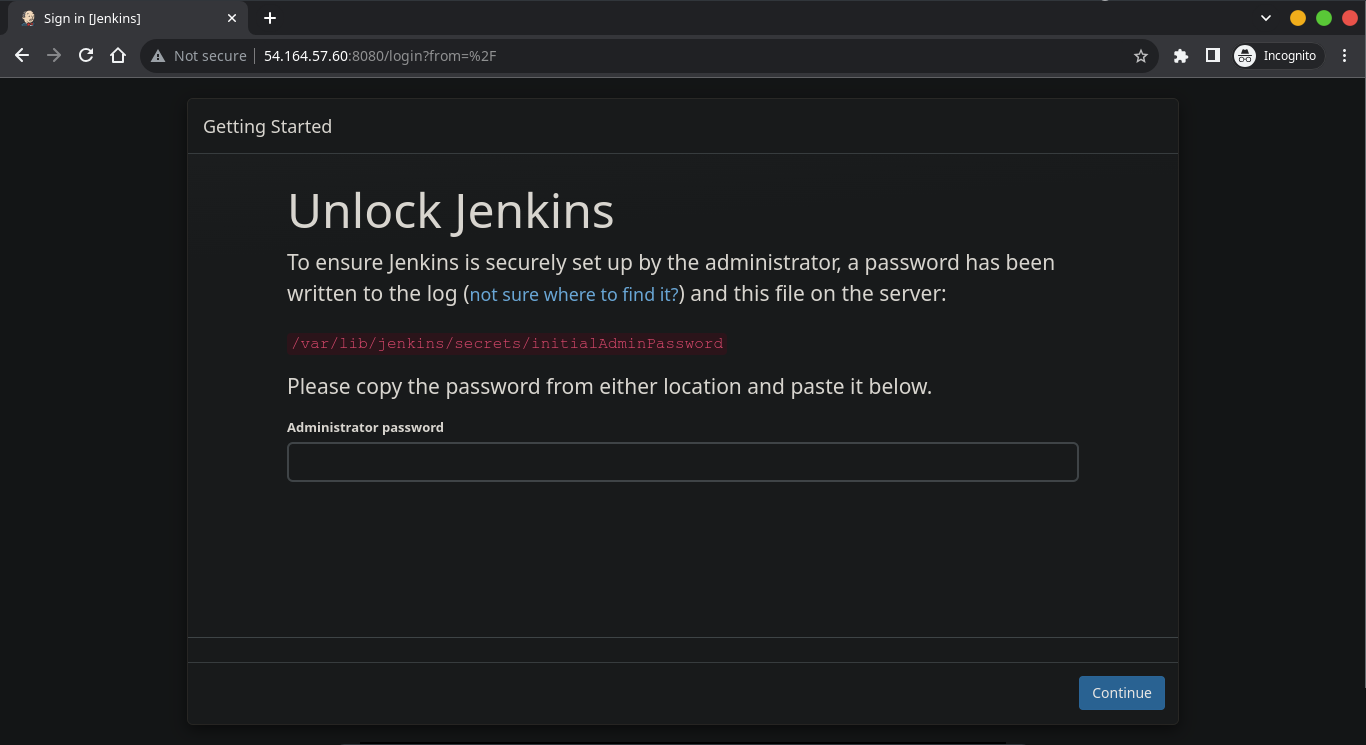Click the browser back arrow
Viewport: 1366px width, 745px height.
(x=22, y=56)
